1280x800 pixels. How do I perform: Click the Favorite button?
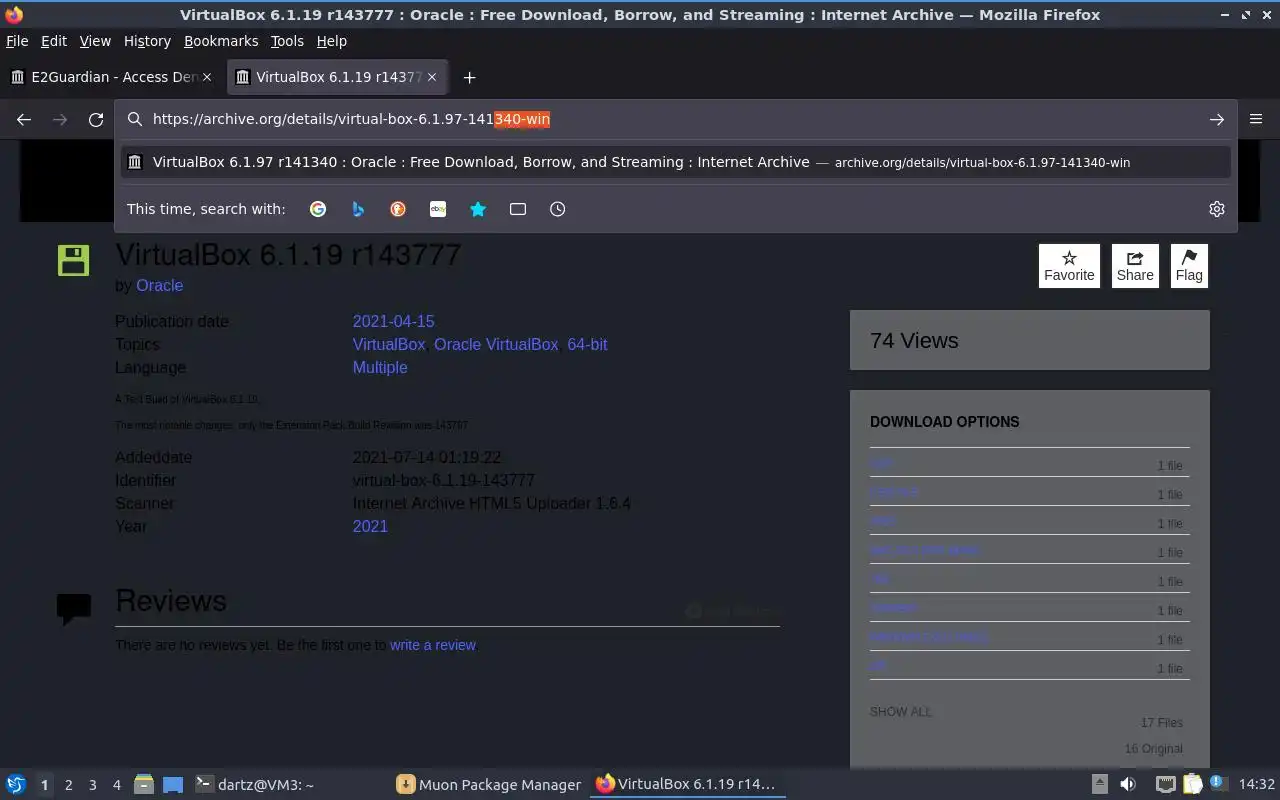click(x=1069, y=266)
